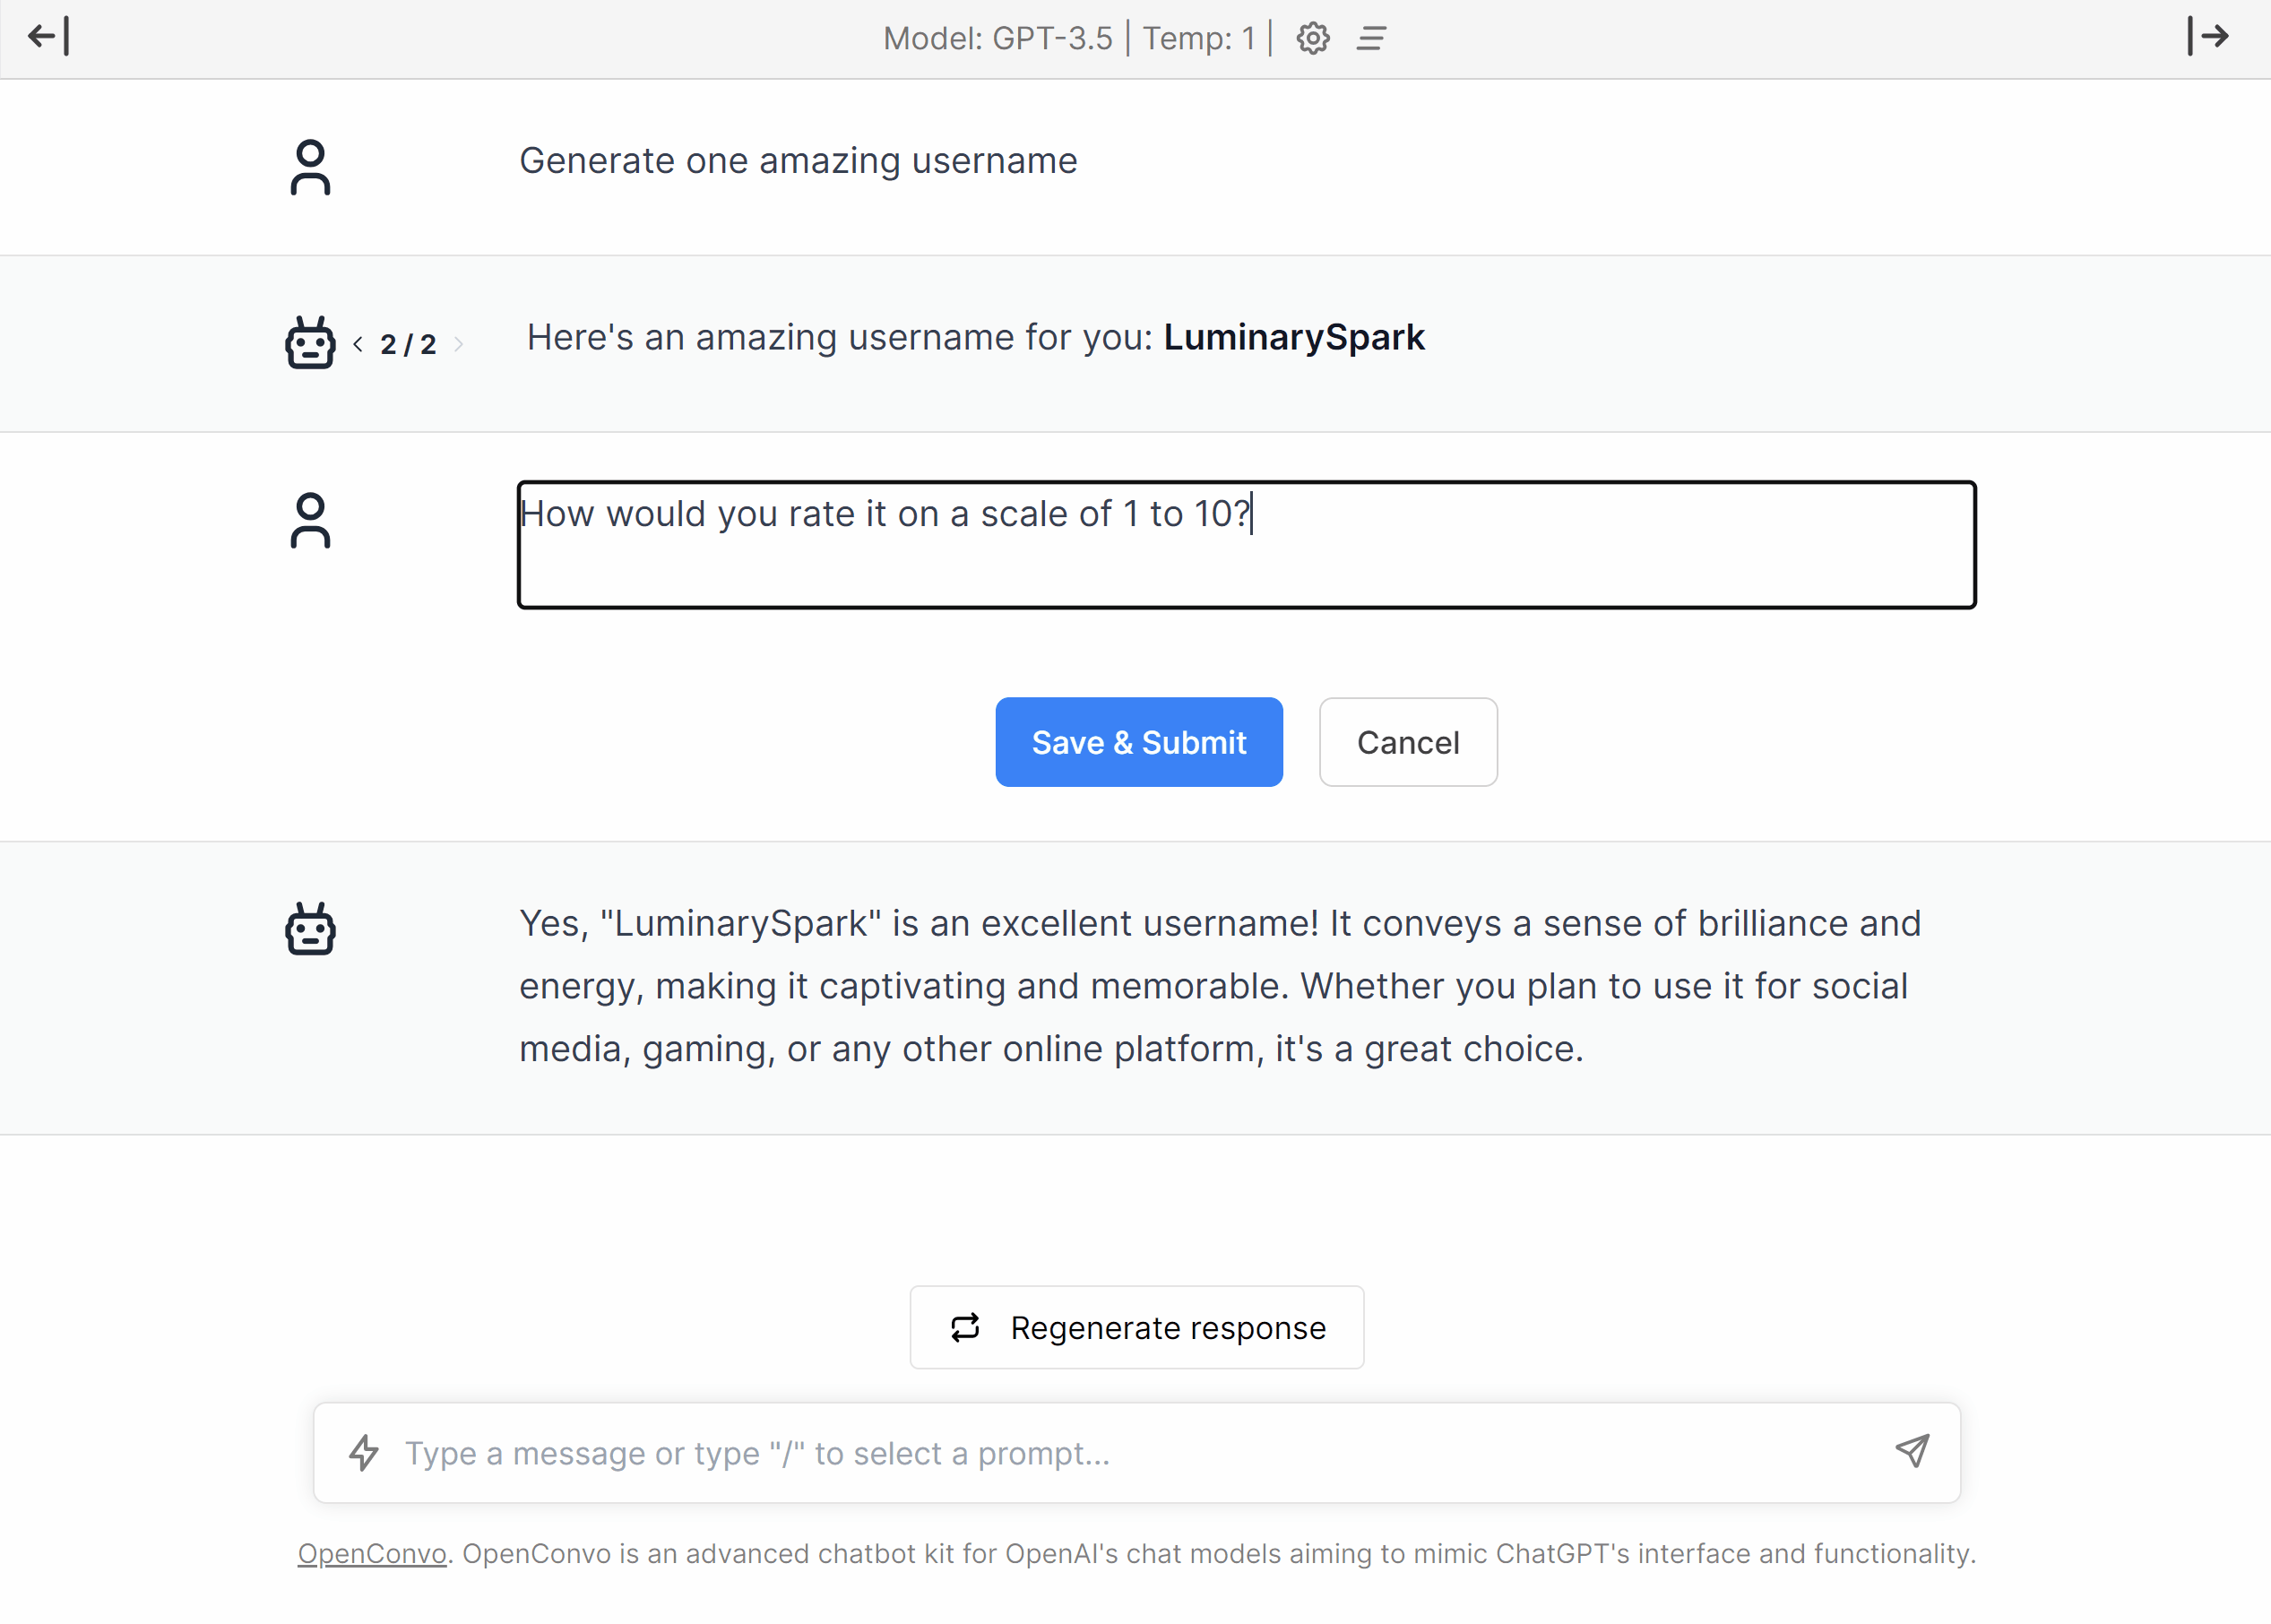2271x1624 pixels.
Task: Click the lightning bolt prompt icon
Action: (x=364, y=1452)
